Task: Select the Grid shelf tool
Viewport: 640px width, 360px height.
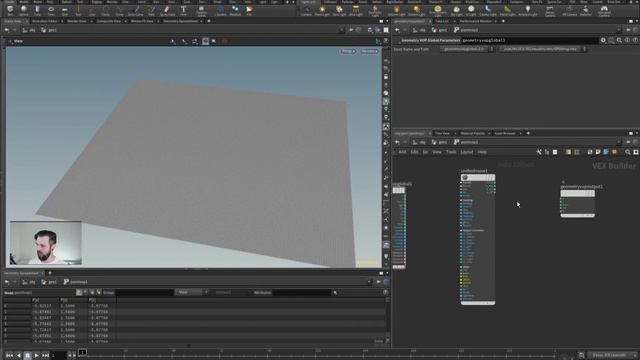Action: click(64, 10)
